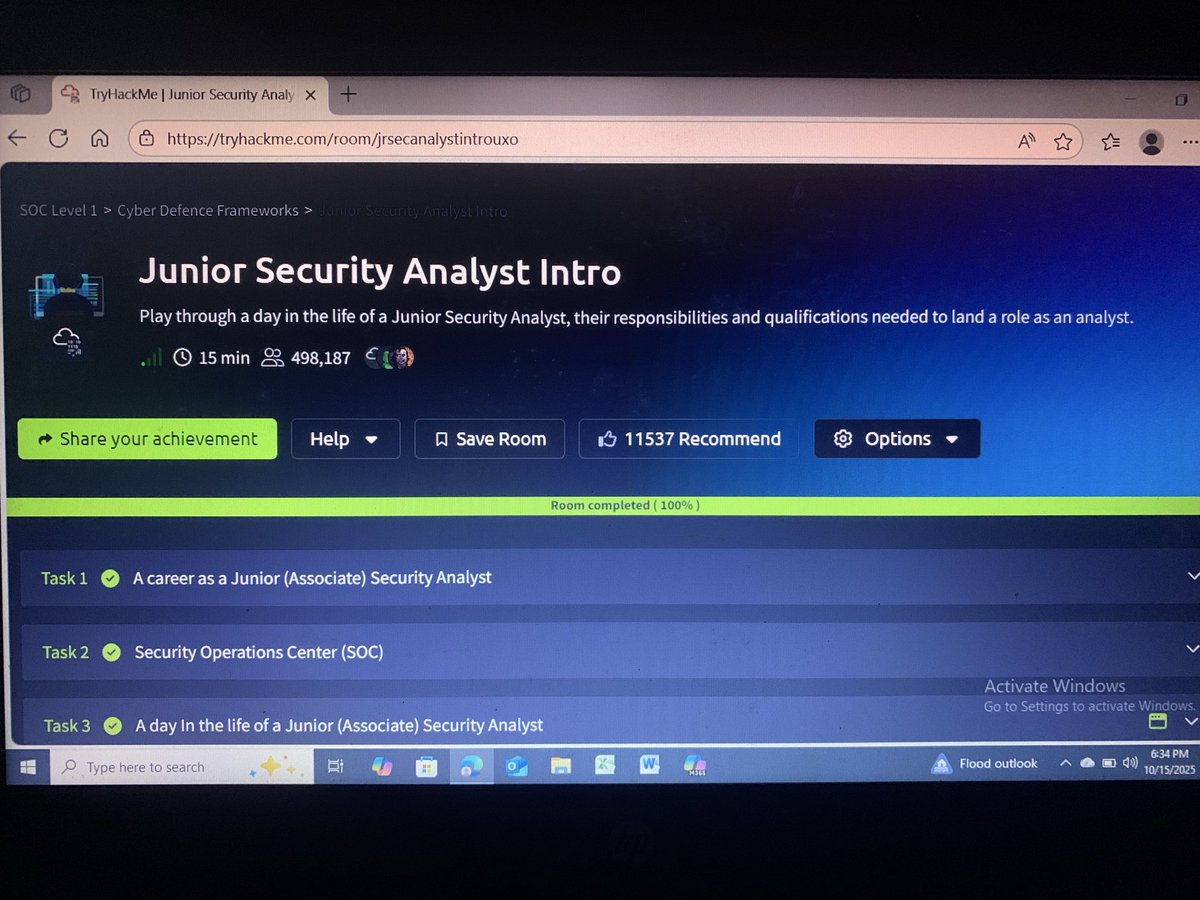The image size is (1200, 900).
Task: Open Microsoft Store from the taskbar
Action: click(426, 767)
